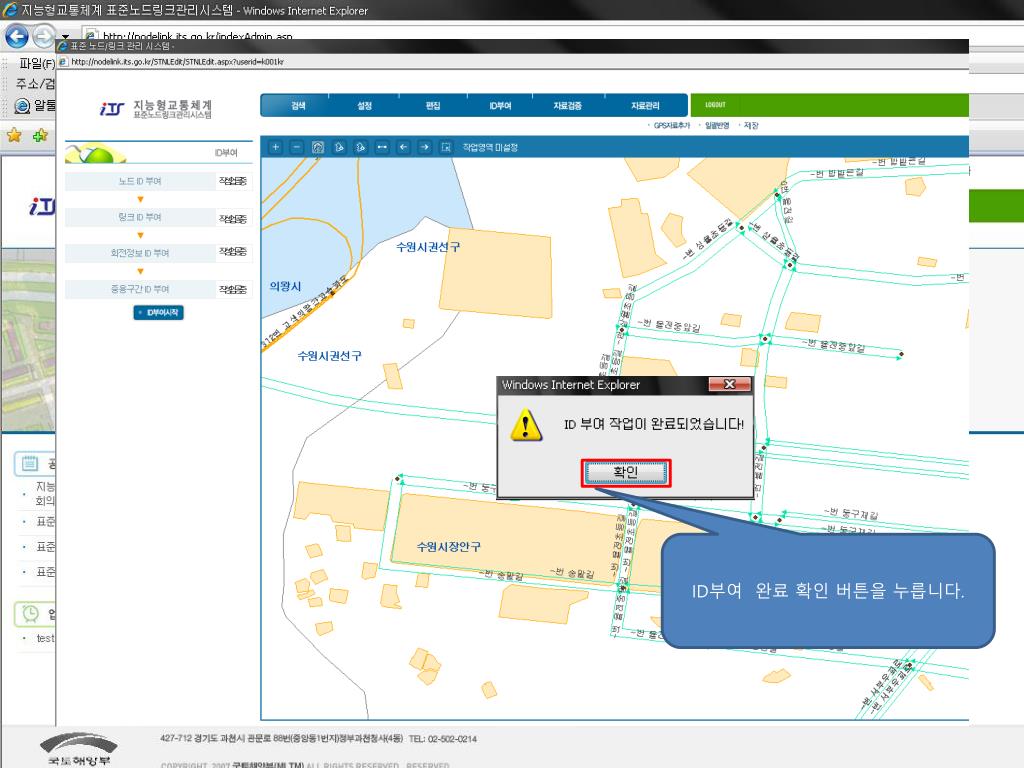The height and width of the screenshot is (768, 1024).
Task: Click the main IE window address bar
Action: [196, 36]
